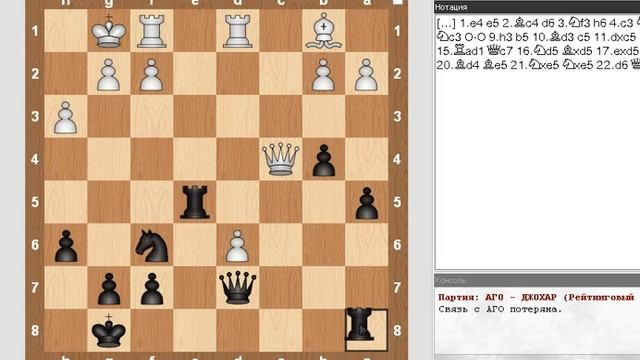Pick the white pawn on a2
The image size is (640, 360).
tap(367, 74)
